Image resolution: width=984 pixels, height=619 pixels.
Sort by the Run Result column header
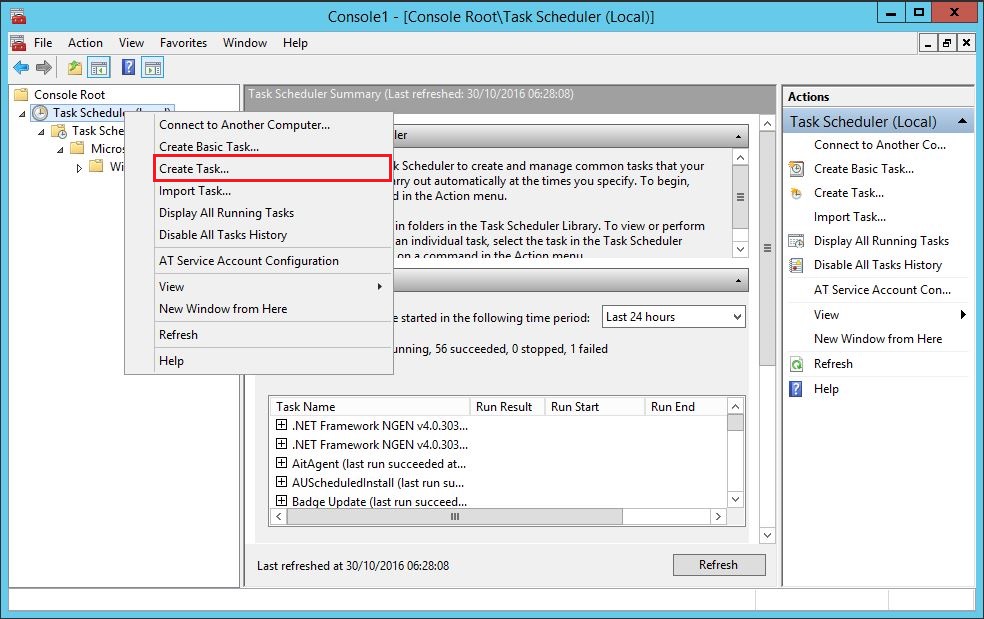point(507,407)
